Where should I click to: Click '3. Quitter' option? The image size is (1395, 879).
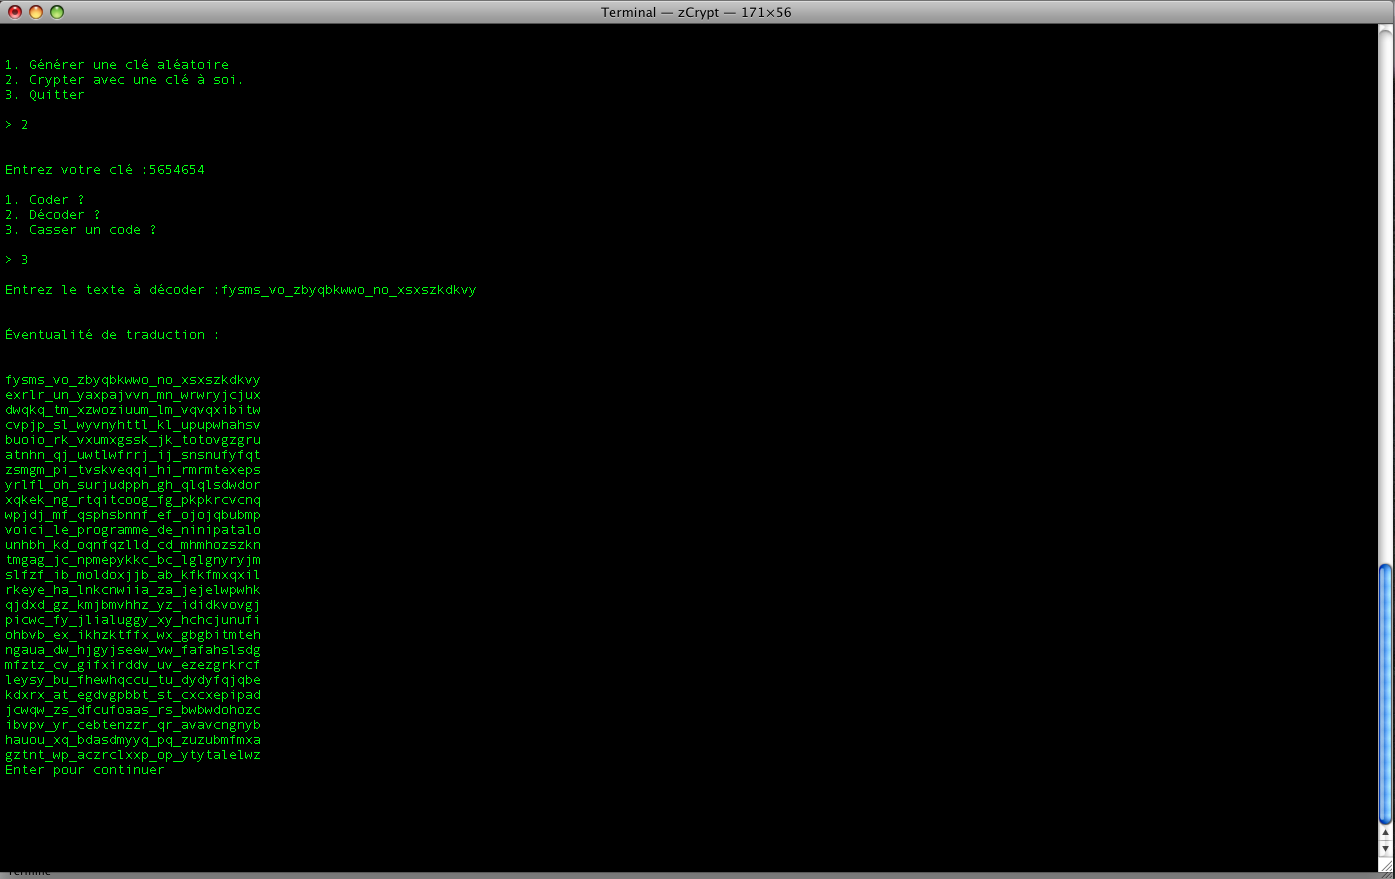[x=44, y=94]
